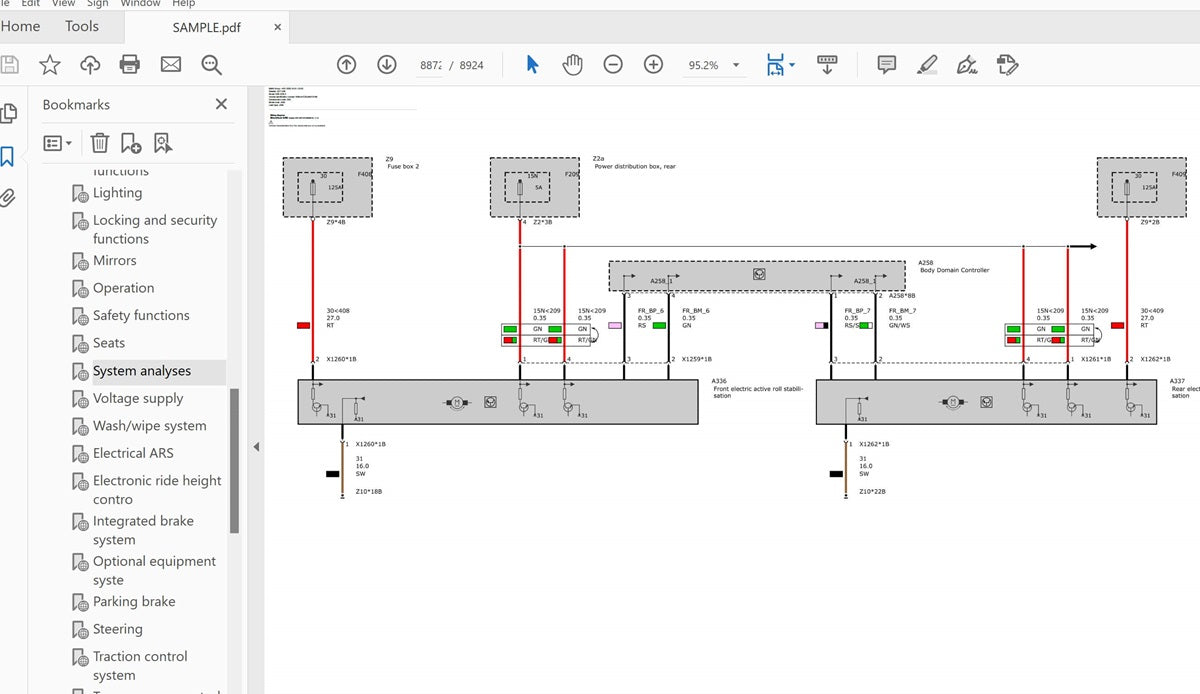Open the page thumbnails panel
1200x694 pixels.
point(10,113)
